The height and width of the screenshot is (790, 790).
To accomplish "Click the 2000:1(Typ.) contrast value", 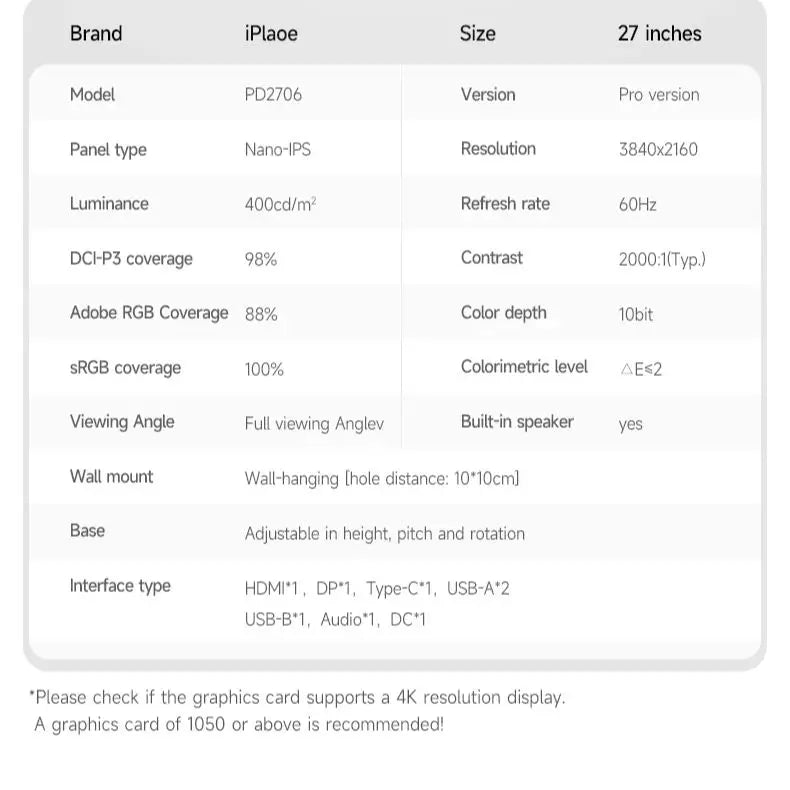I will [662, 259].
